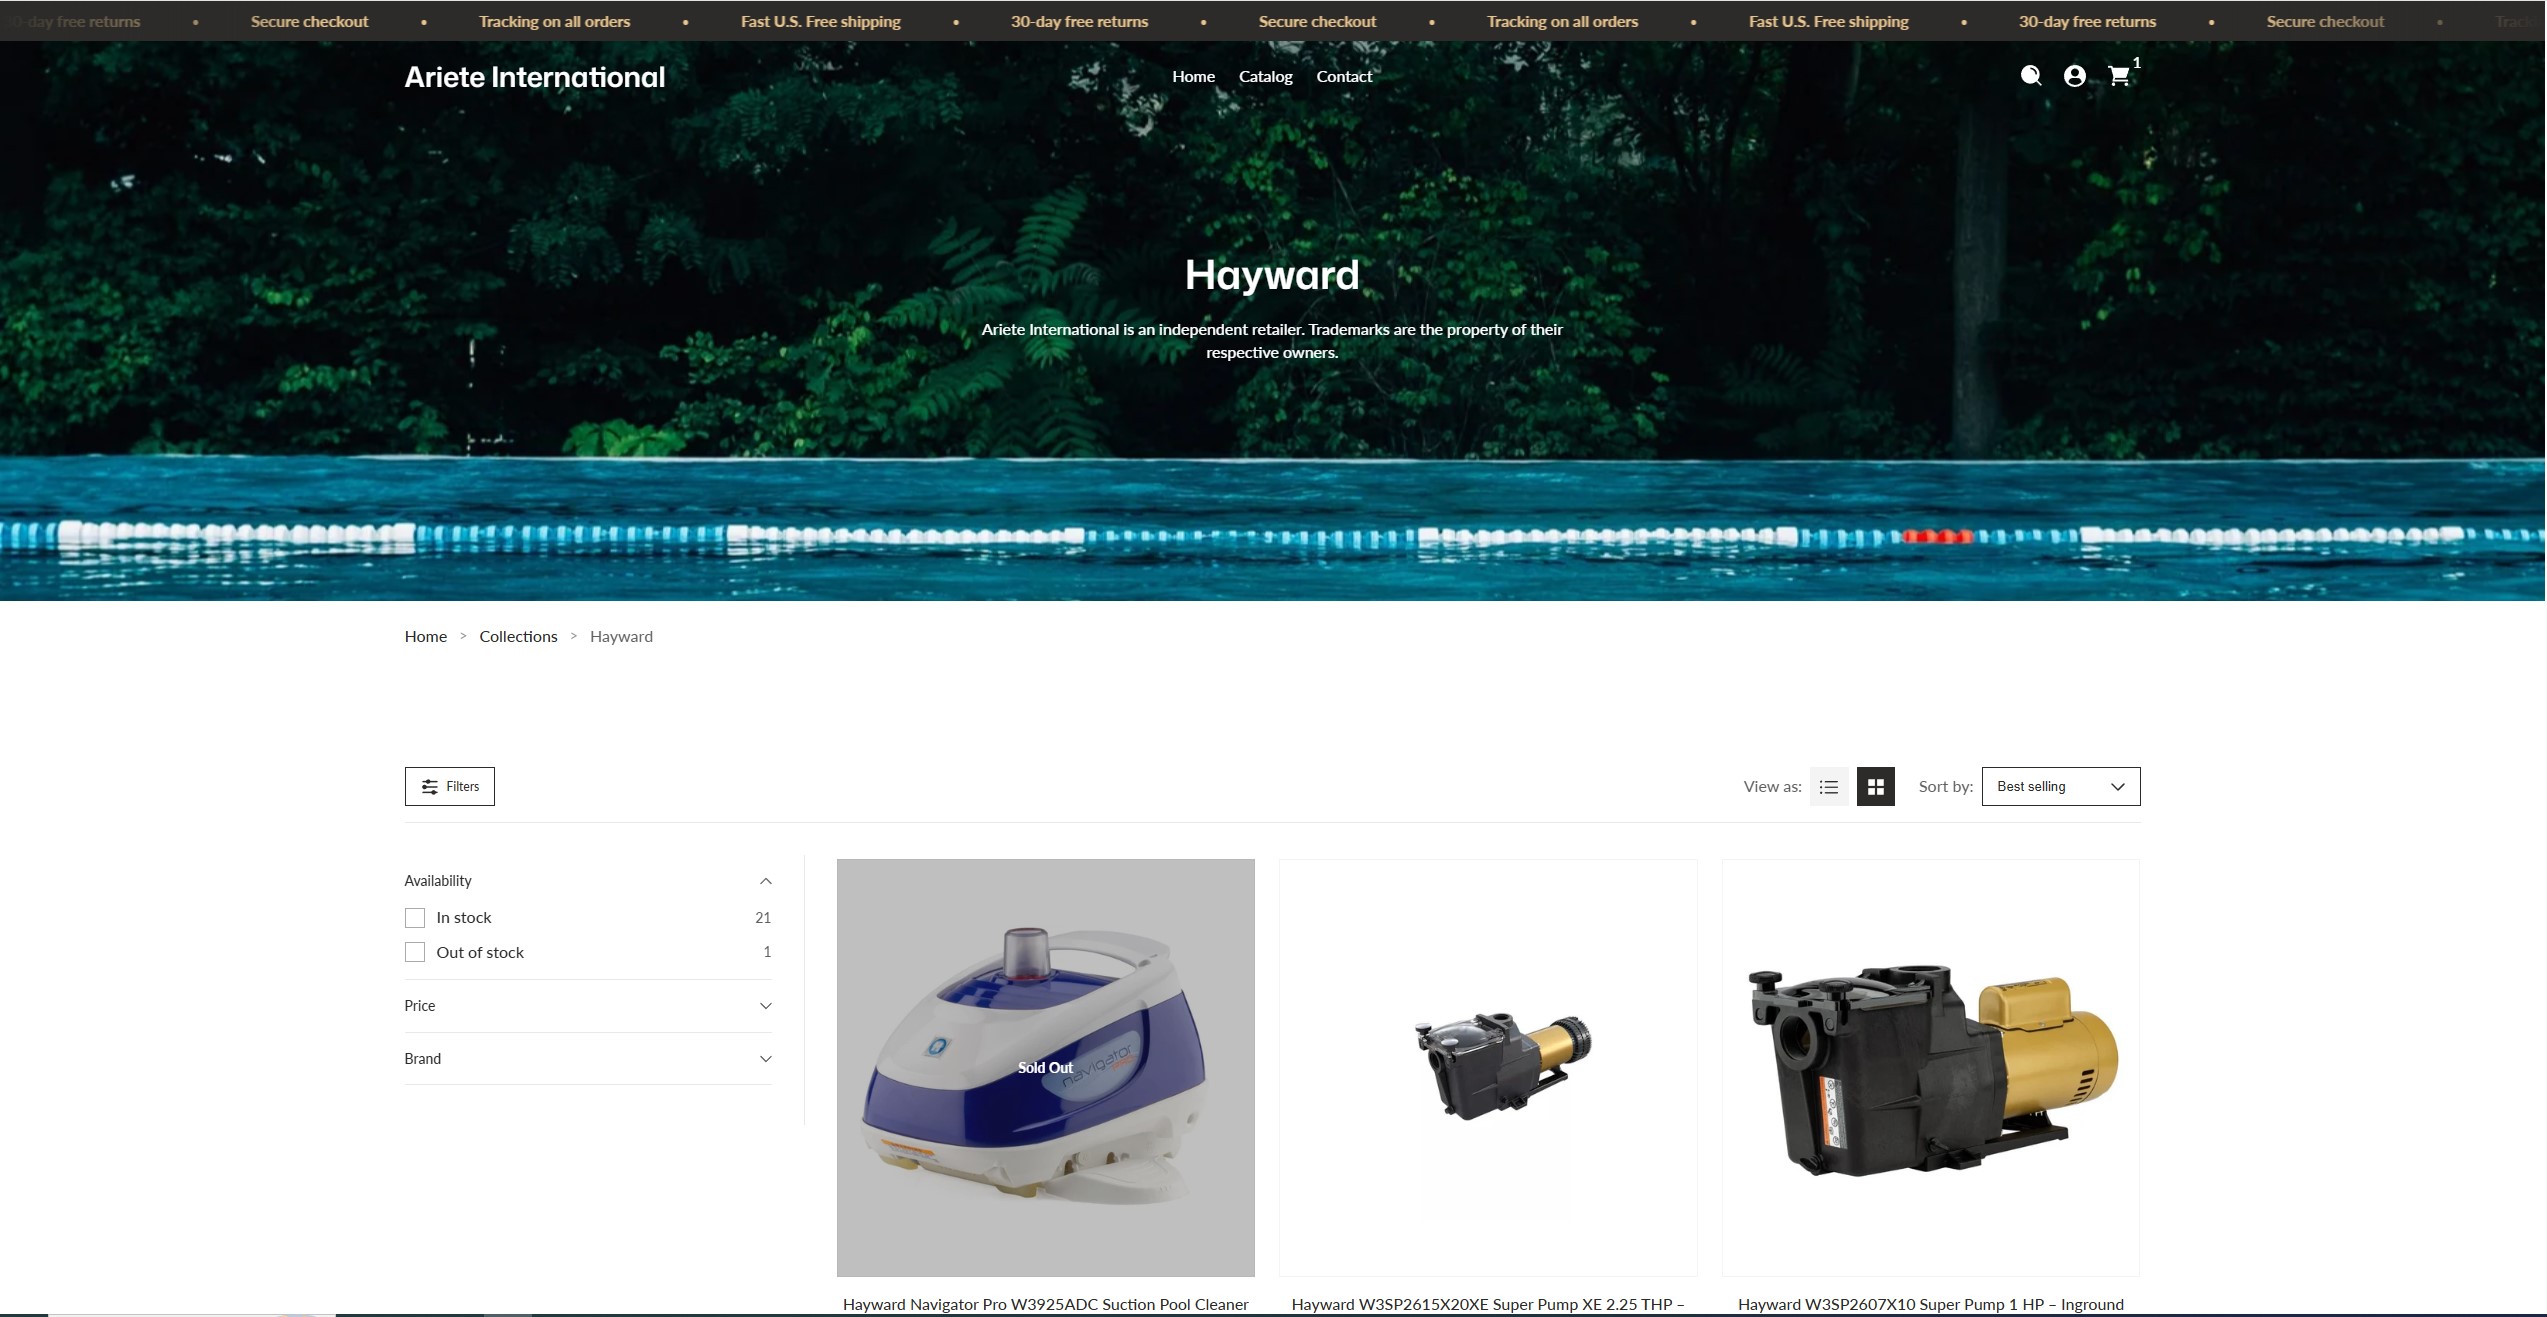Open the Contact page
Screen dimensions: 2547x1317
tap(1344, 76)
